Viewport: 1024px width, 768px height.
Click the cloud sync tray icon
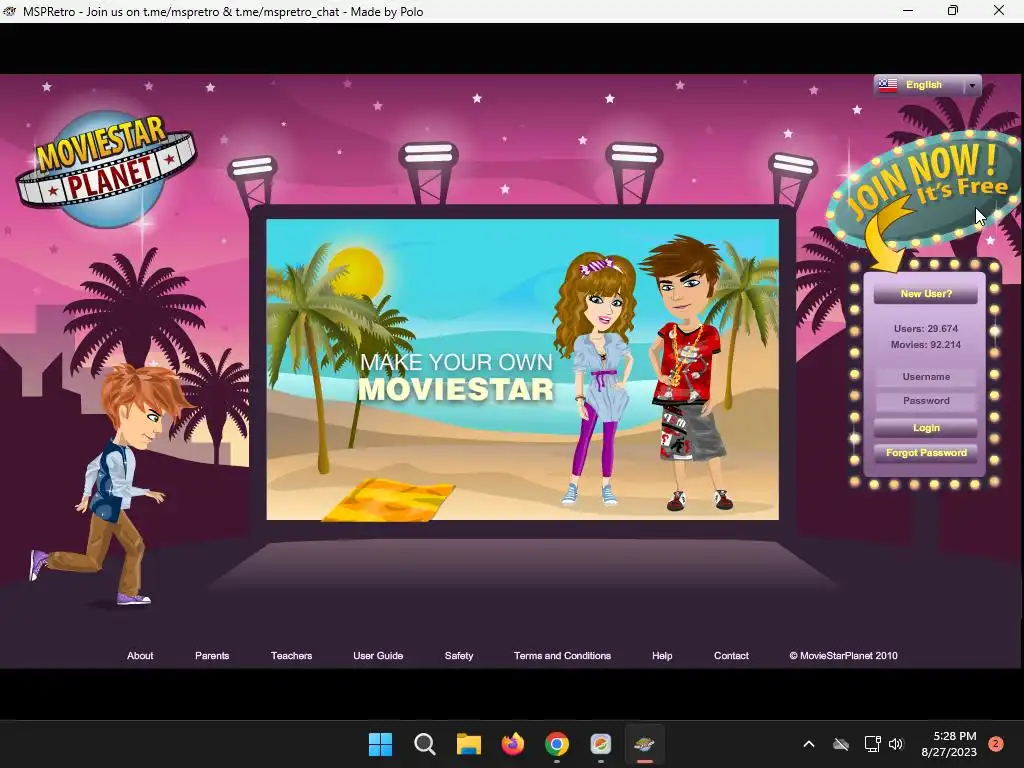tap(841, 744)
